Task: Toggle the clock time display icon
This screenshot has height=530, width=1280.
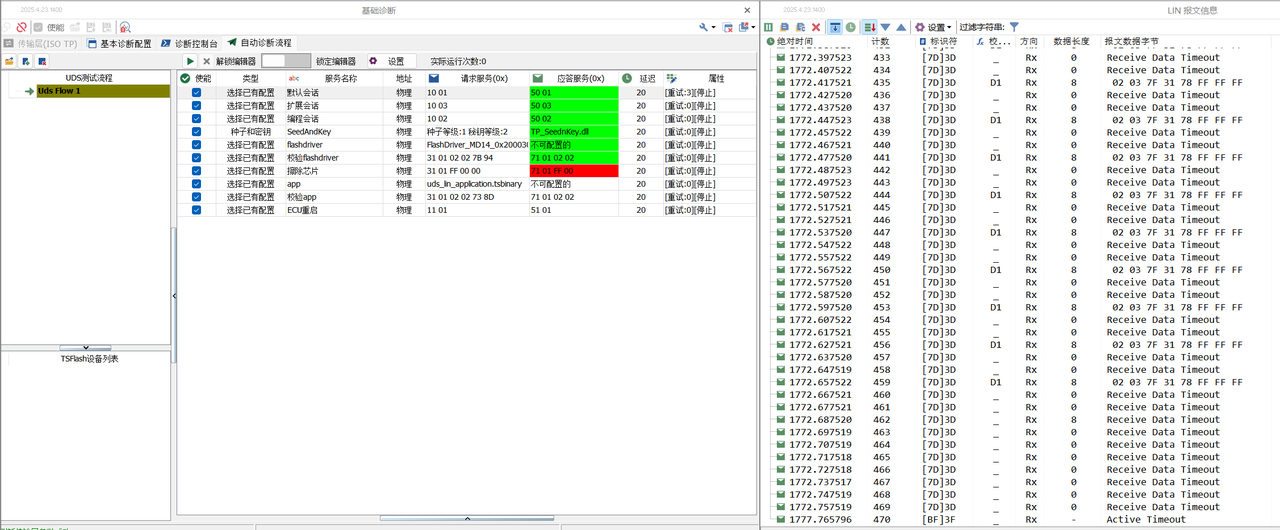Action: tap(851, 27)
